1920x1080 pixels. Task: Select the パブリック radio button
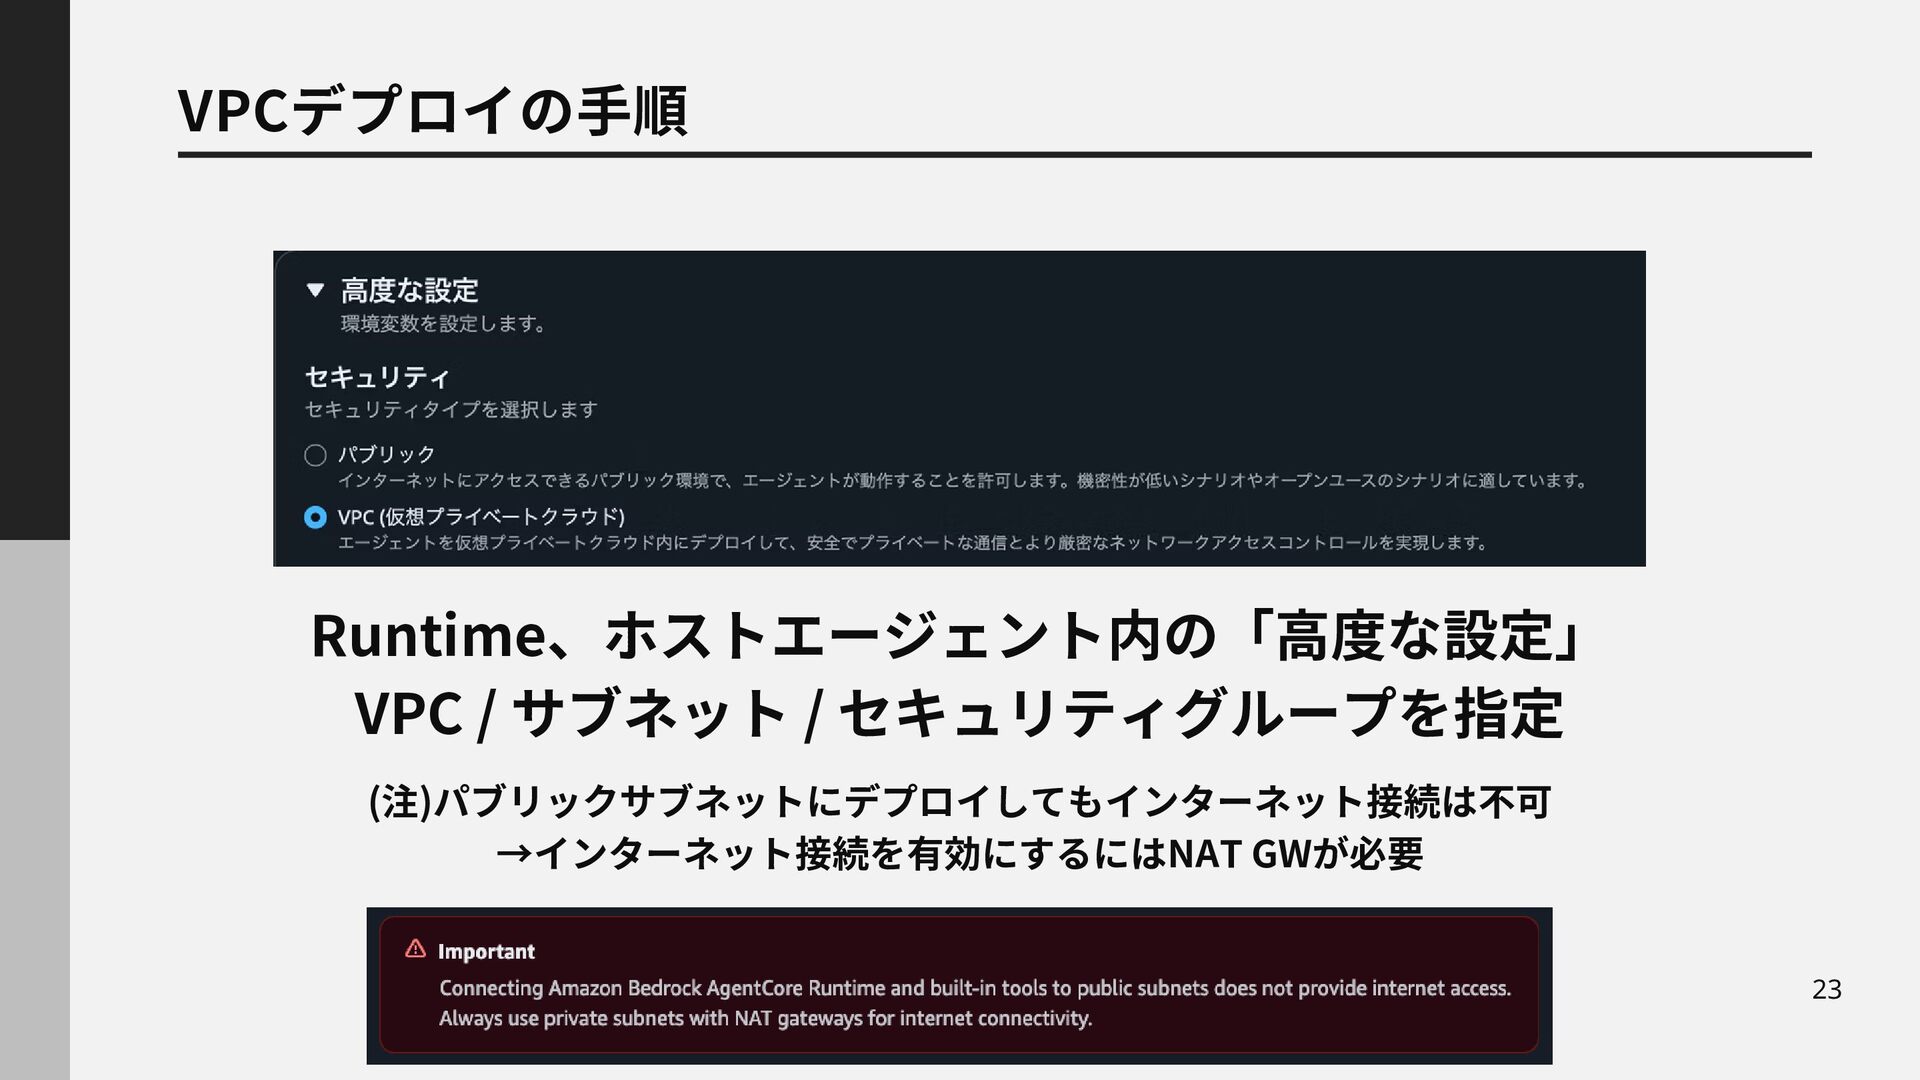(315, 456)
